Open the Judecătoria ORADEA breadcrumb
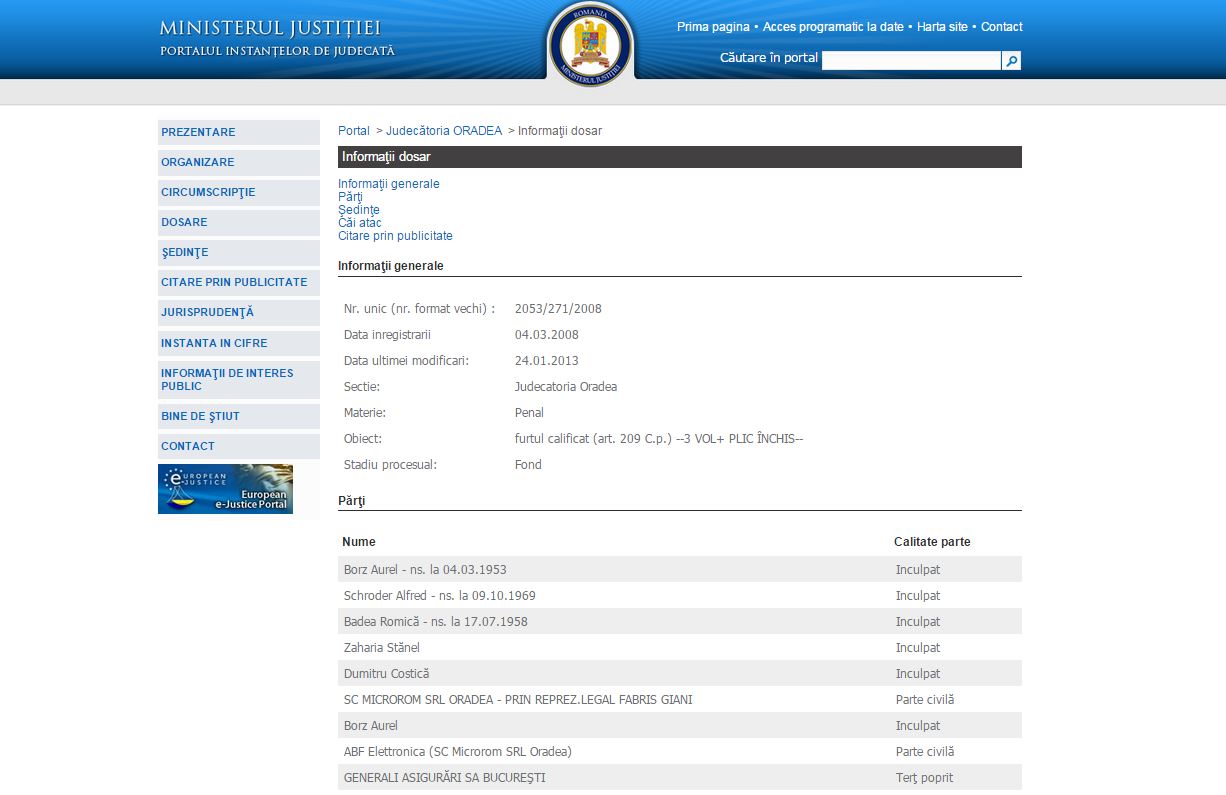This screenshot has width=1226, height=795. [x=444, y=131]
